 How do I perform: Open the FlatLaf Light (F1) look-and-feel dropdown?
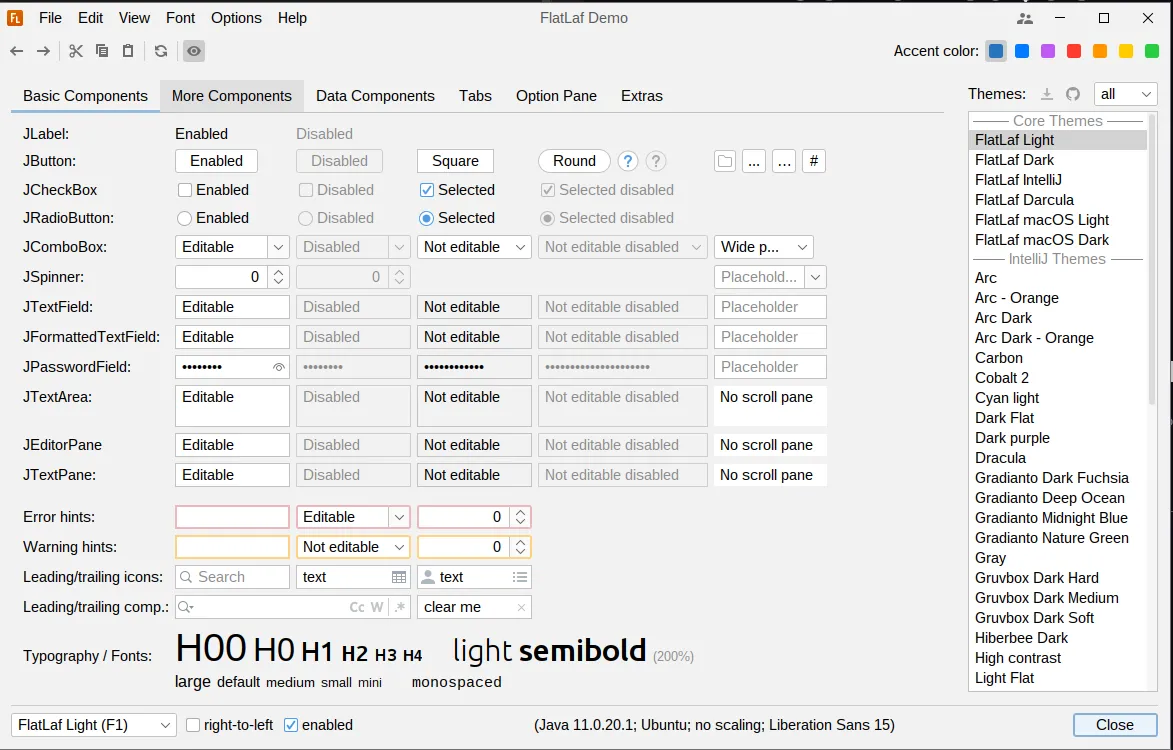(94, 725)
